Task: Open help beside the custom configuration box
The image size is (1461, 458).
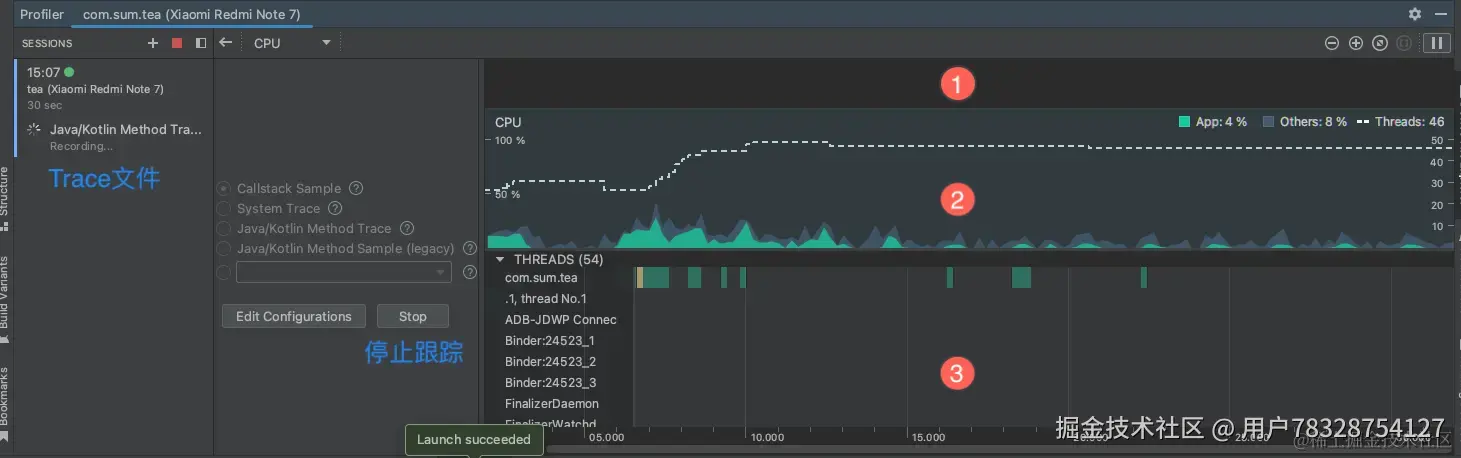Action: [x=469, y=272]
